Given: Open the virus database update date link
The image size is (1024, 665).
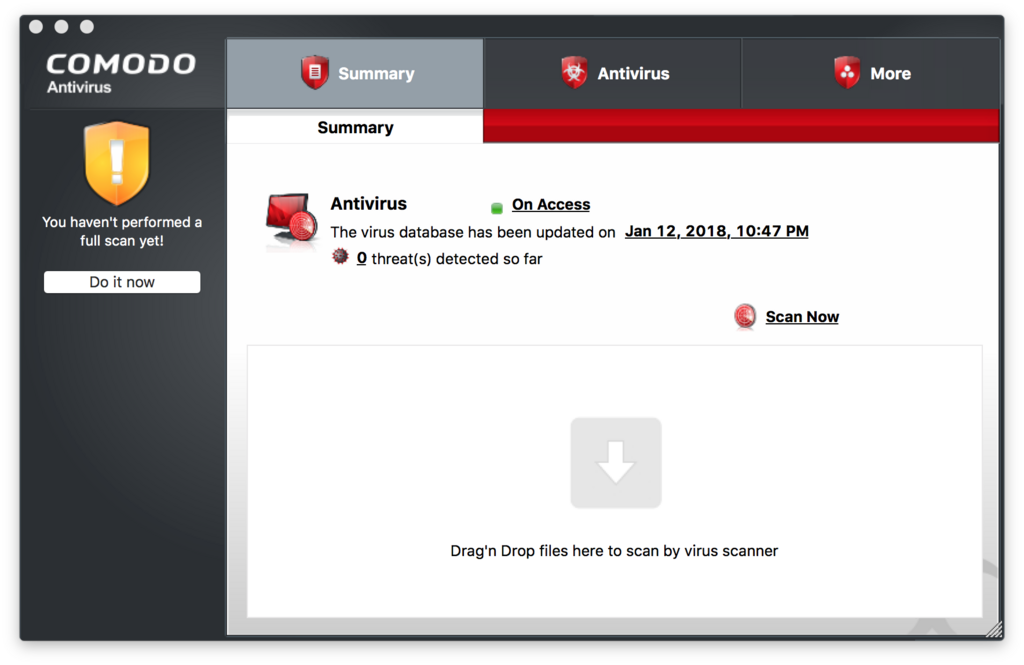Looking at the screenshot, I should tap(716, 231).
